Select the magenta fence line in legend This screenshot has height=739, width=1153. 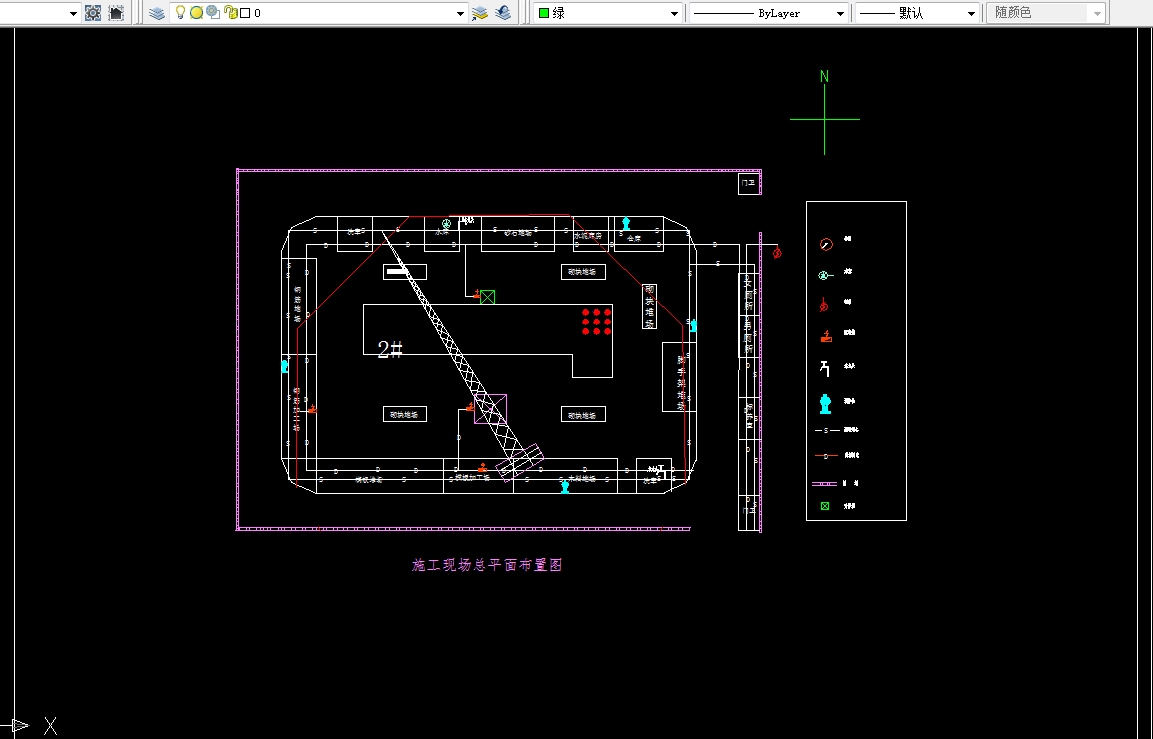824,484
